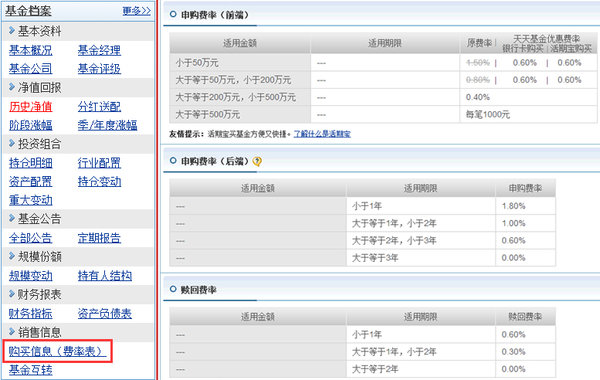Open the 资产配置 link
Image resolution: width=600 pixels, height=380 pixels.
coord(31,181)
